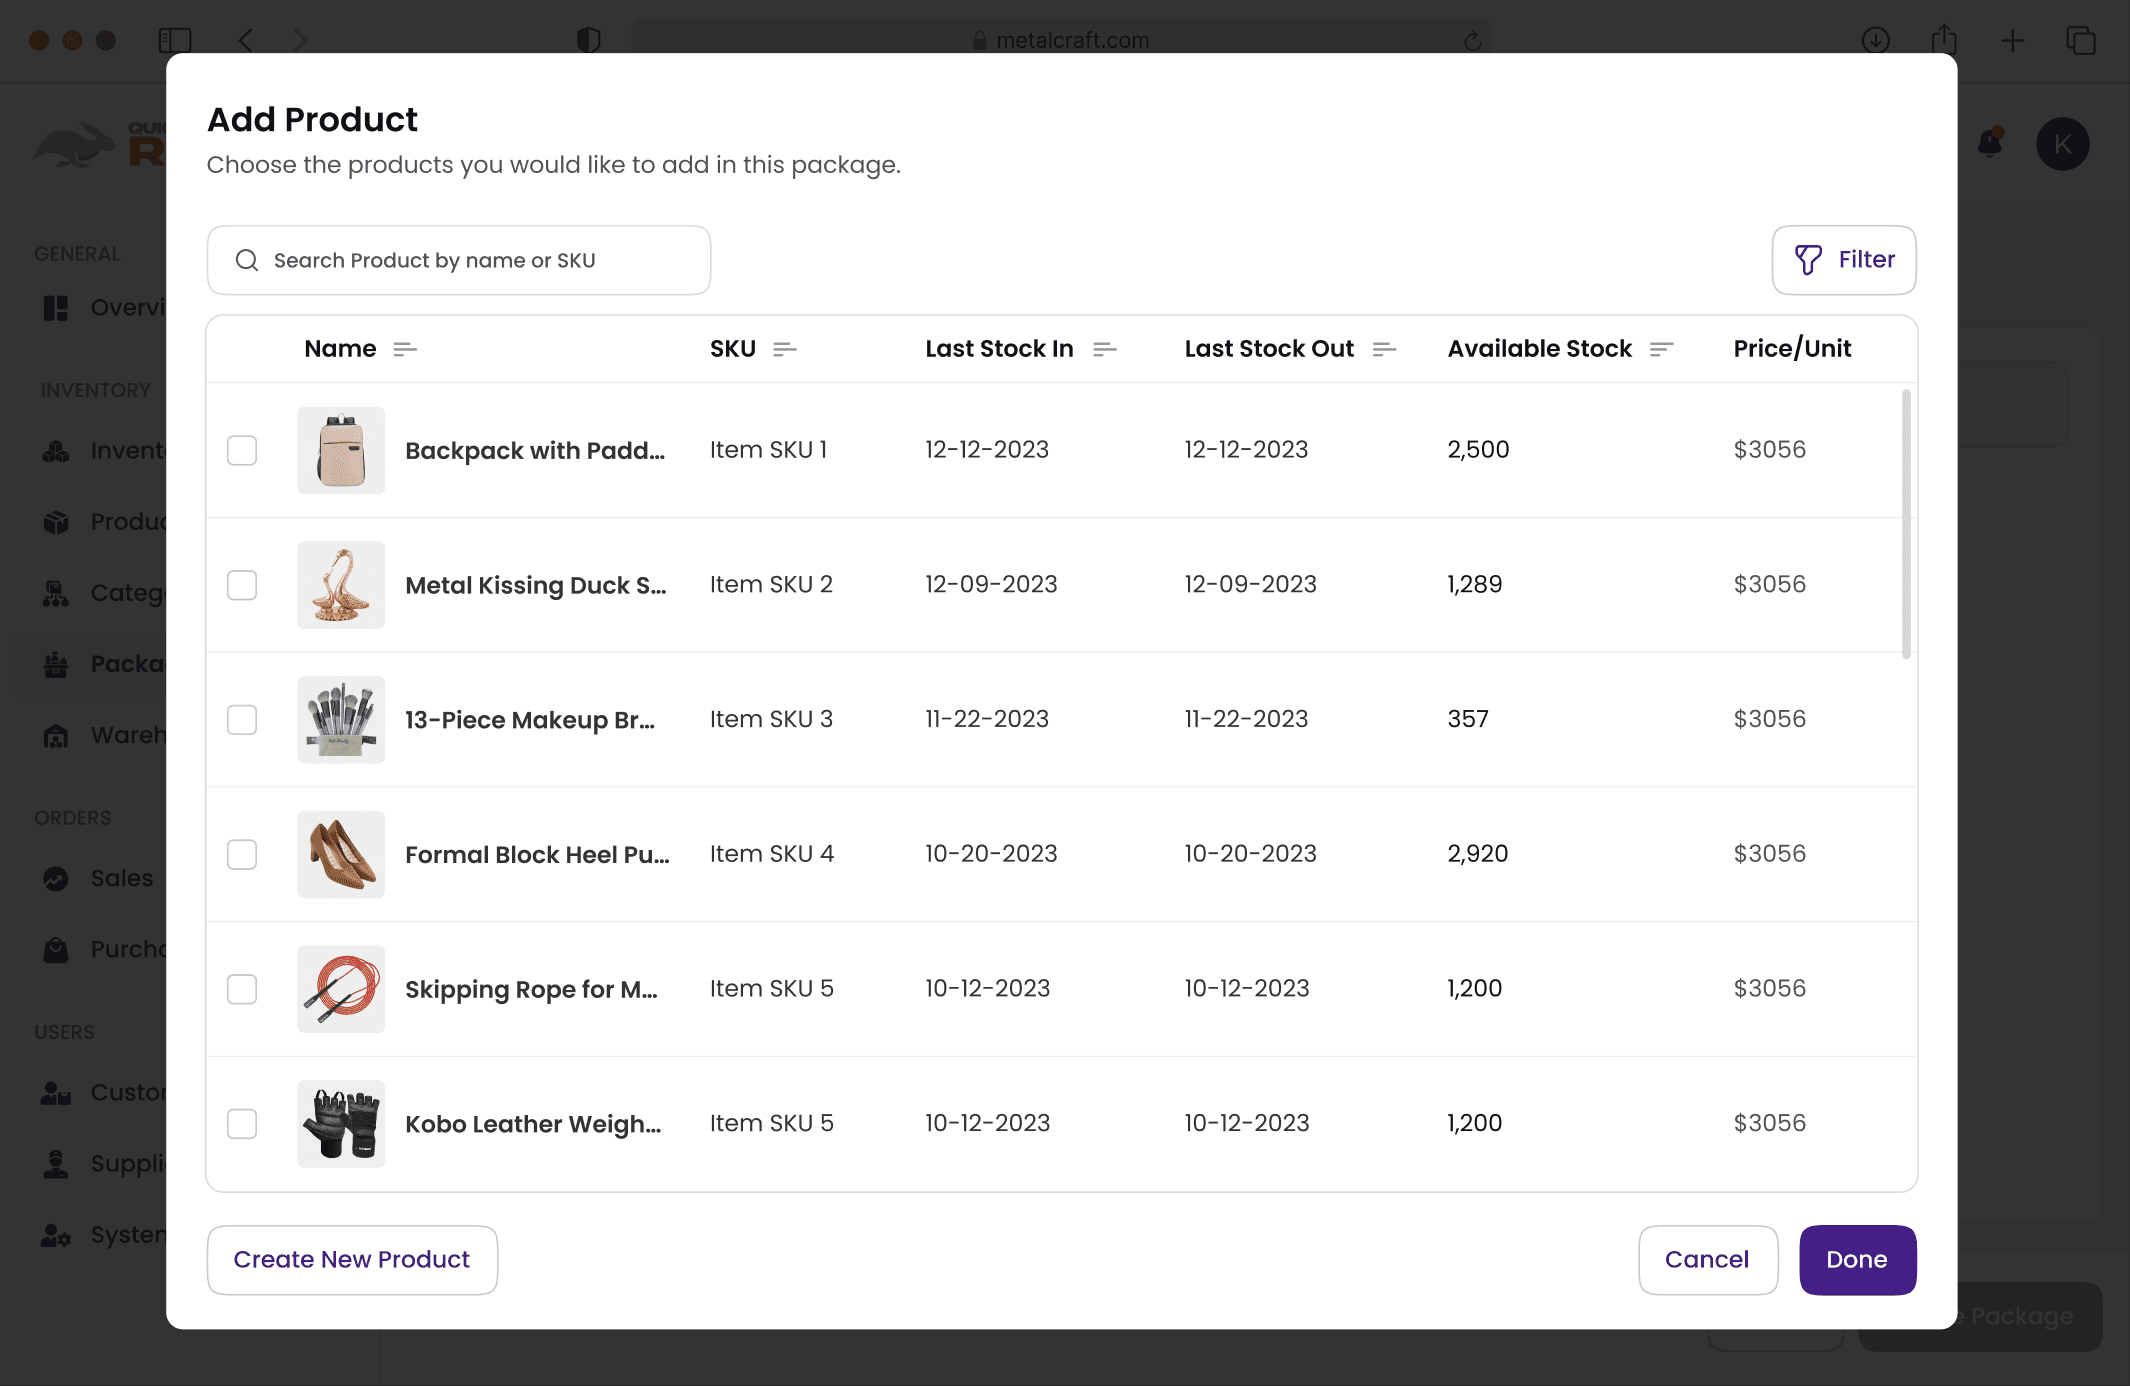Click the Formal Block Heel thumbnail
This screenshot has height=1386, width=2130.
point(341,854)
